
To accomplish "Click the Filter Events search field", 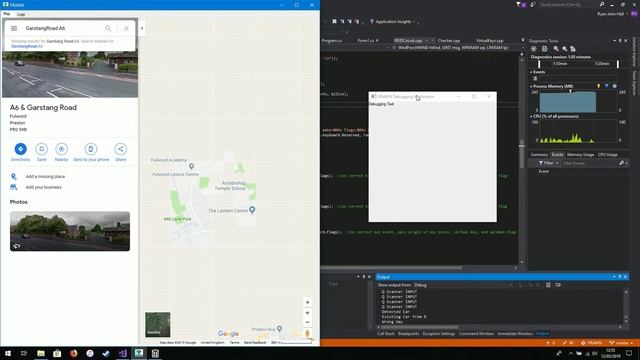I will 590,163.
